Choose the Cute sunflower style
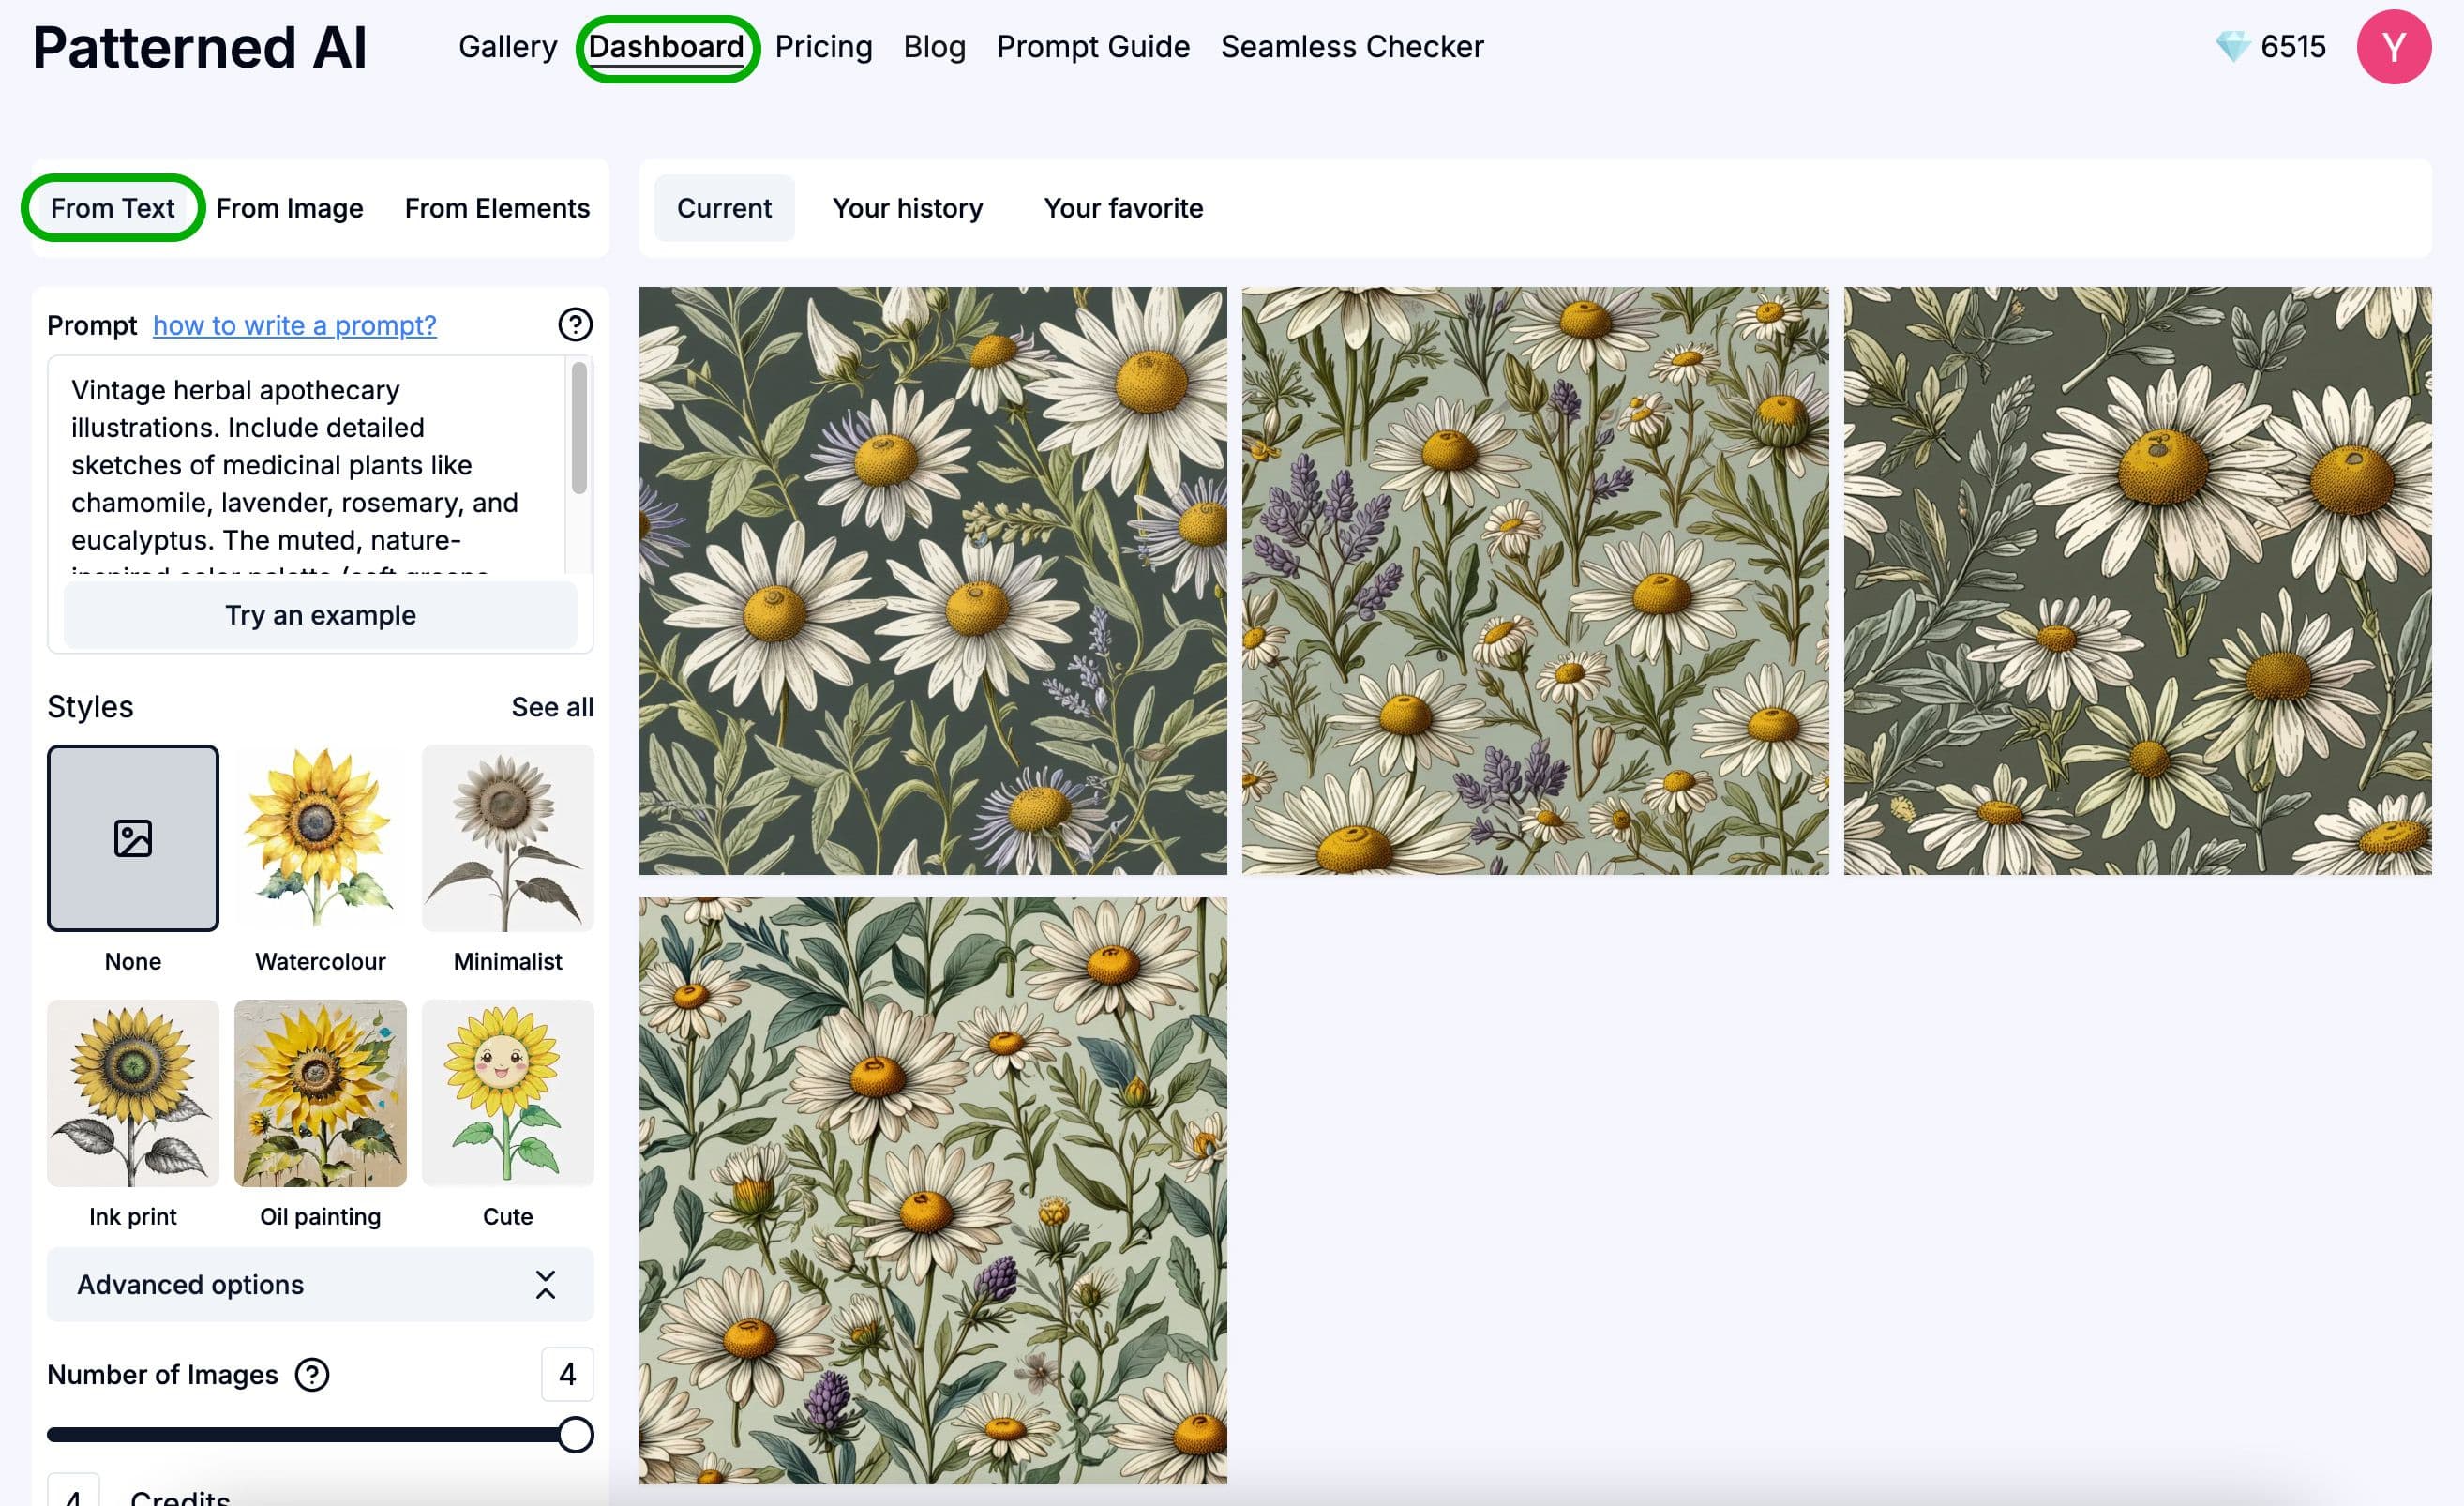Viewport: 2464px width, 1506px height. pyautogui.click(x=507, y=1094)
